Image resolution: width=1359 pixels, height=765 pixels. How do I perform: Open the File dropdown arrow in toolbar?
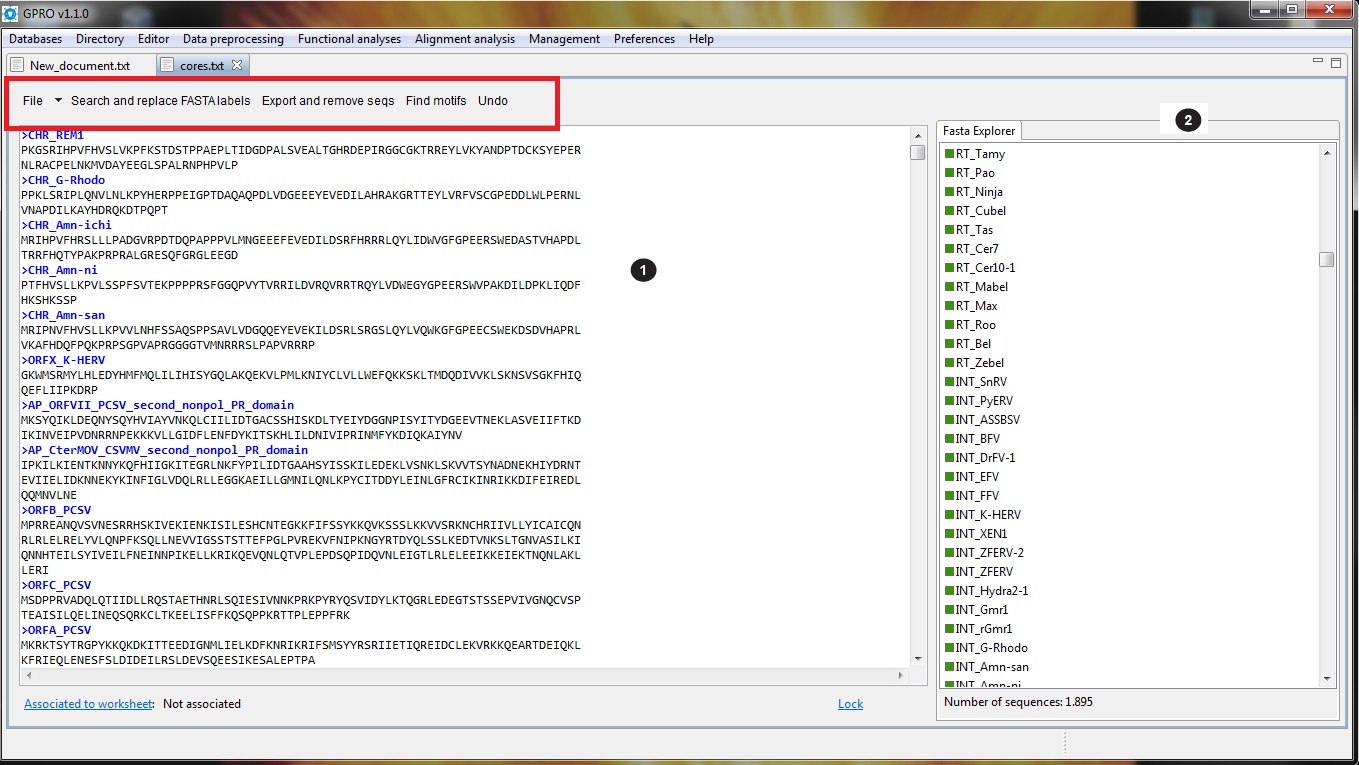[x=58, y=101]
